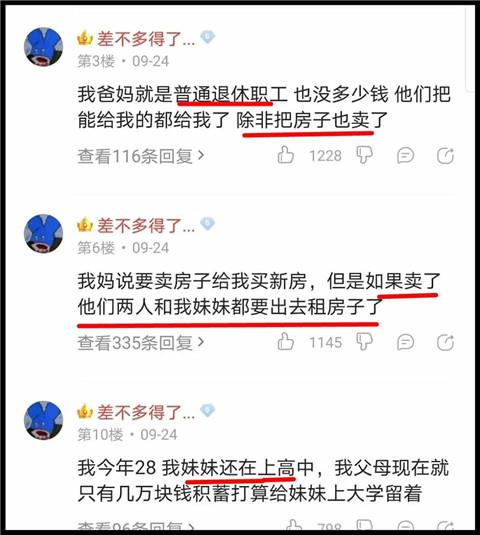
Task: Dislike the 3rd floor comment with thumbs-down
Action: point(364,155)
